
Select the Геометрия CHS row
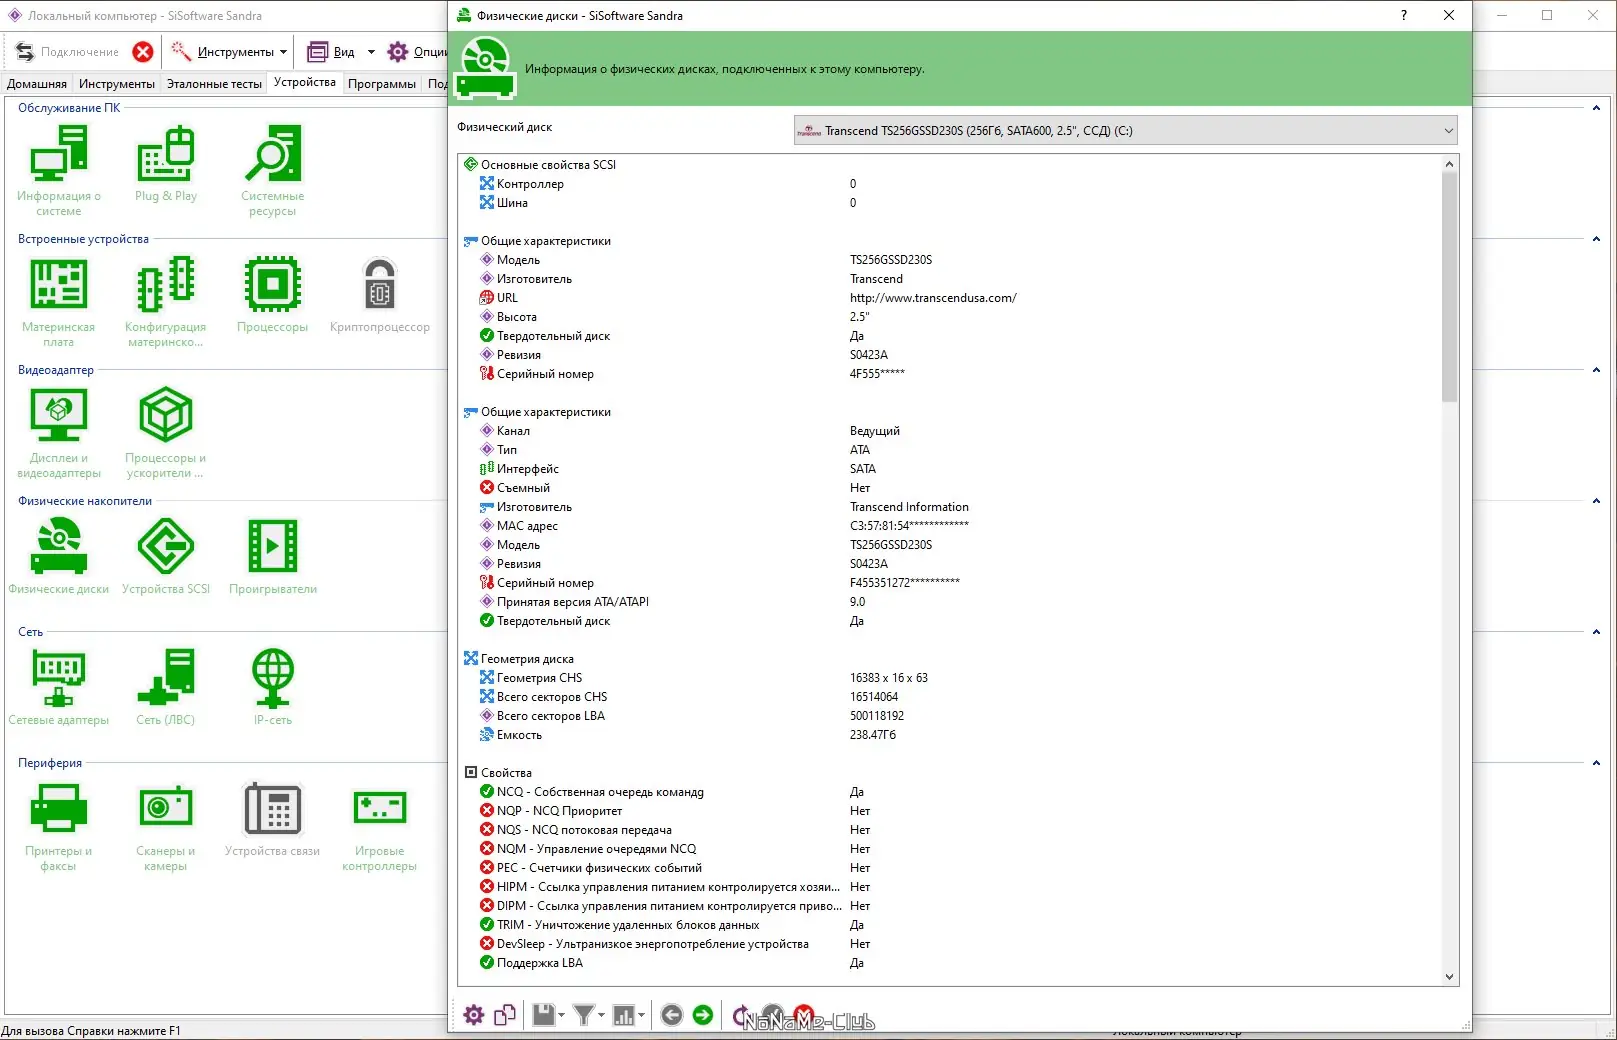(x=950, y=678)
